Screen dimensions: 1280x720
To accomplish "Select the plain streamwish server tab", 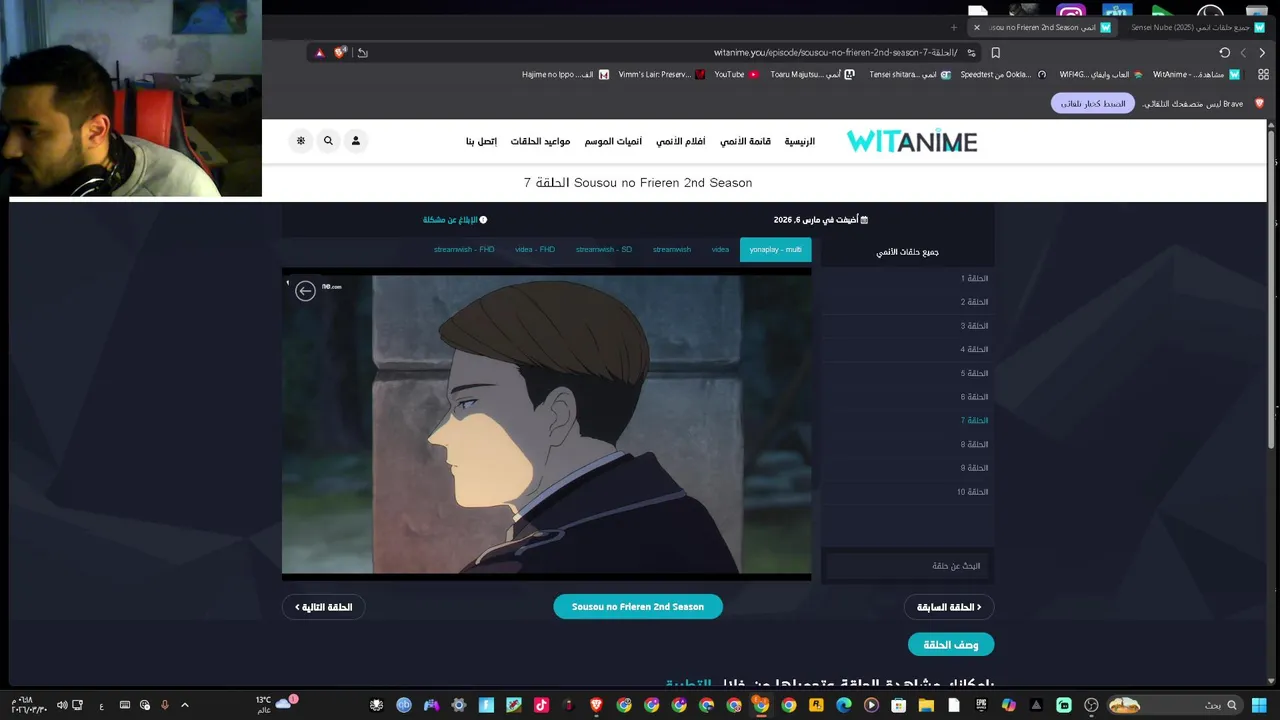I will pos(672,250).
